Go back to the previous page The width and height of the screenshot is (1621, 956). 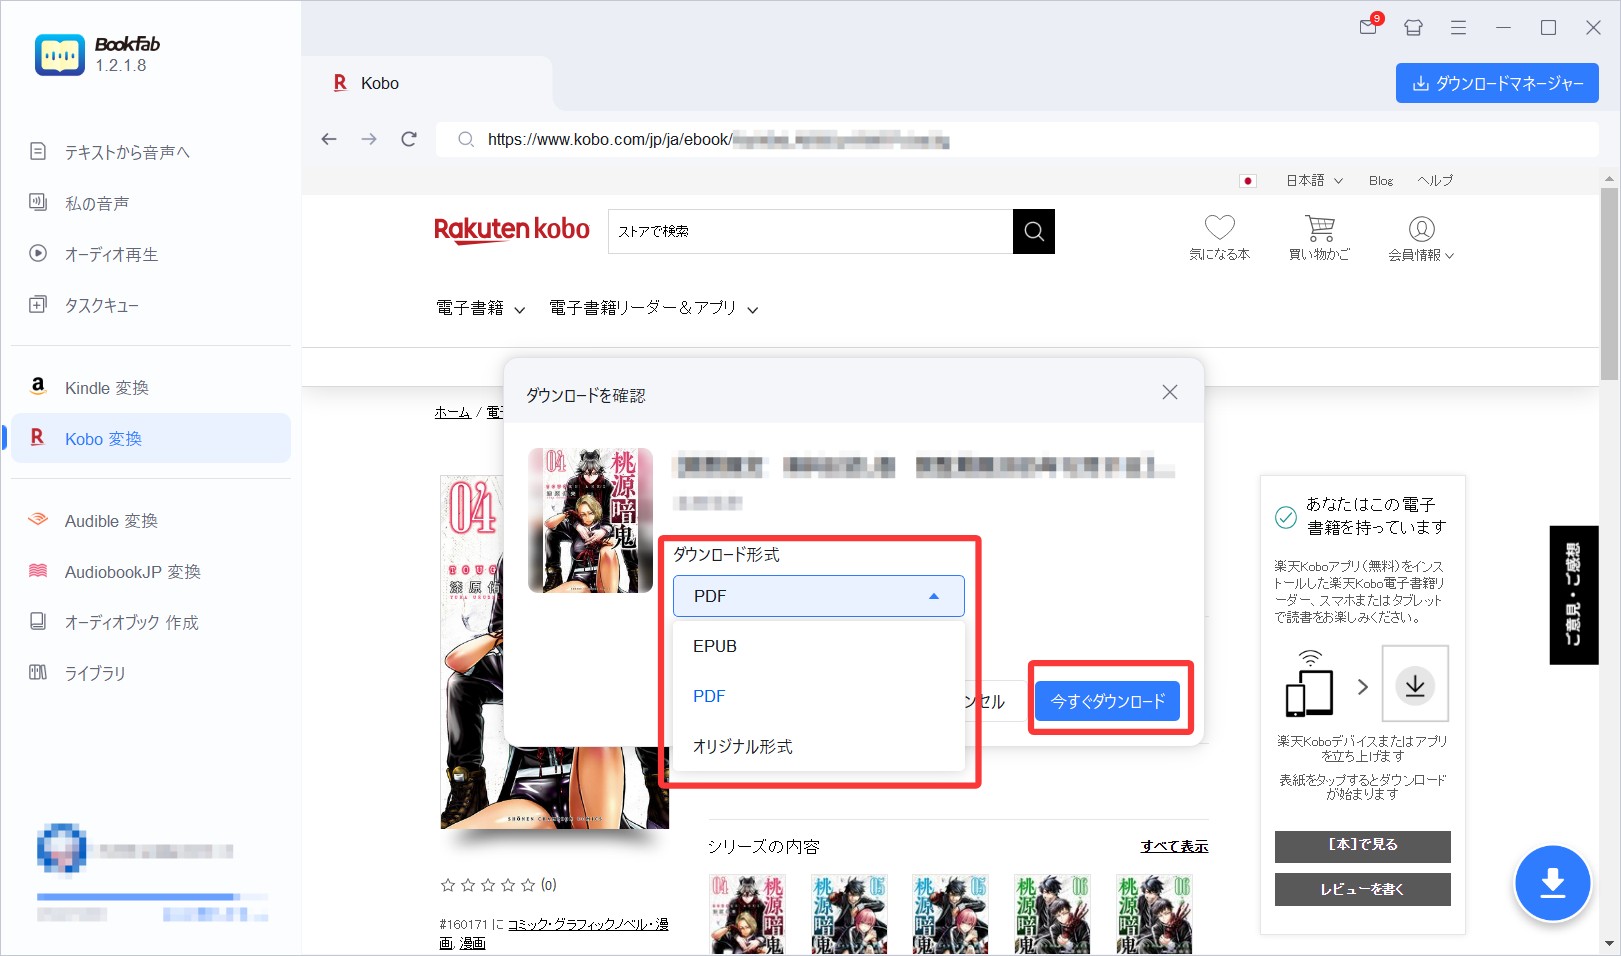[329, 139]
